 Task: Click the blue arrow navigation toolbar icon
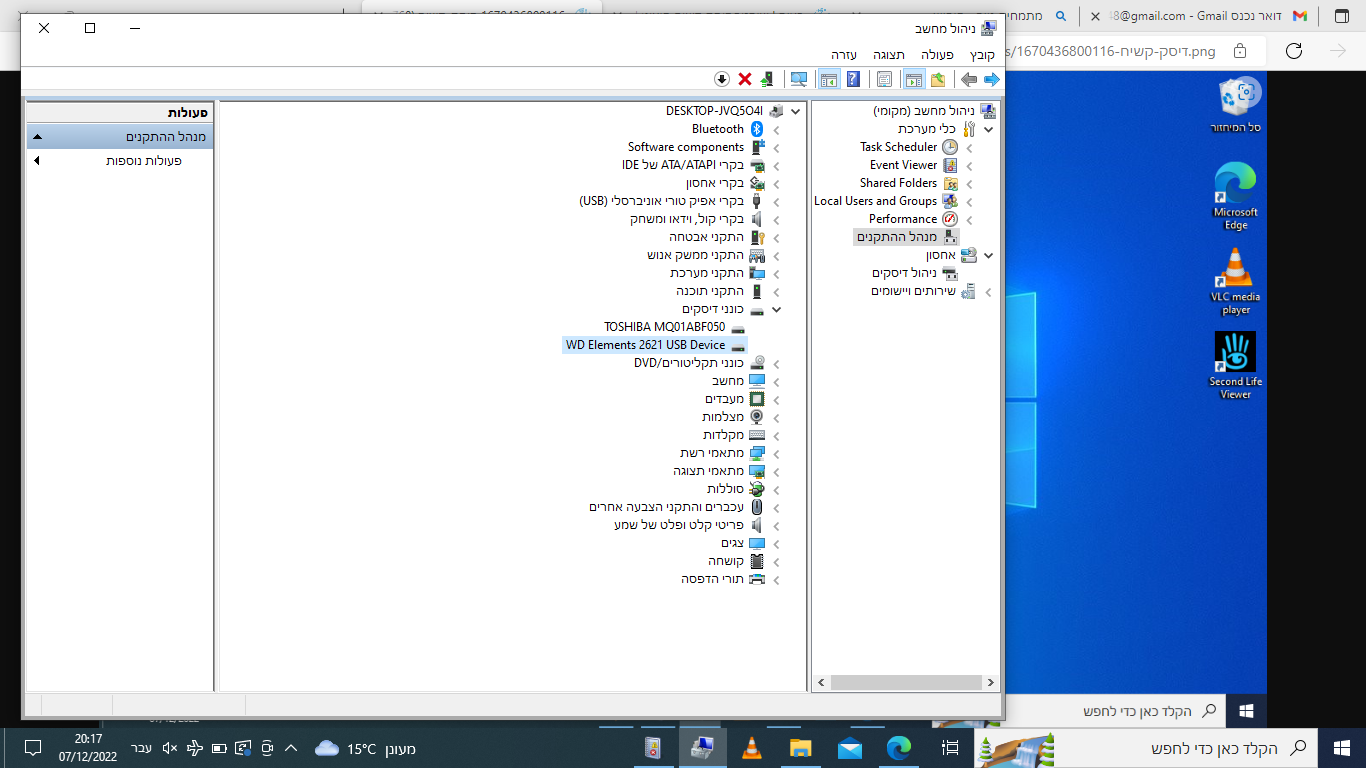pyautogui.click(x=991, y=79)
